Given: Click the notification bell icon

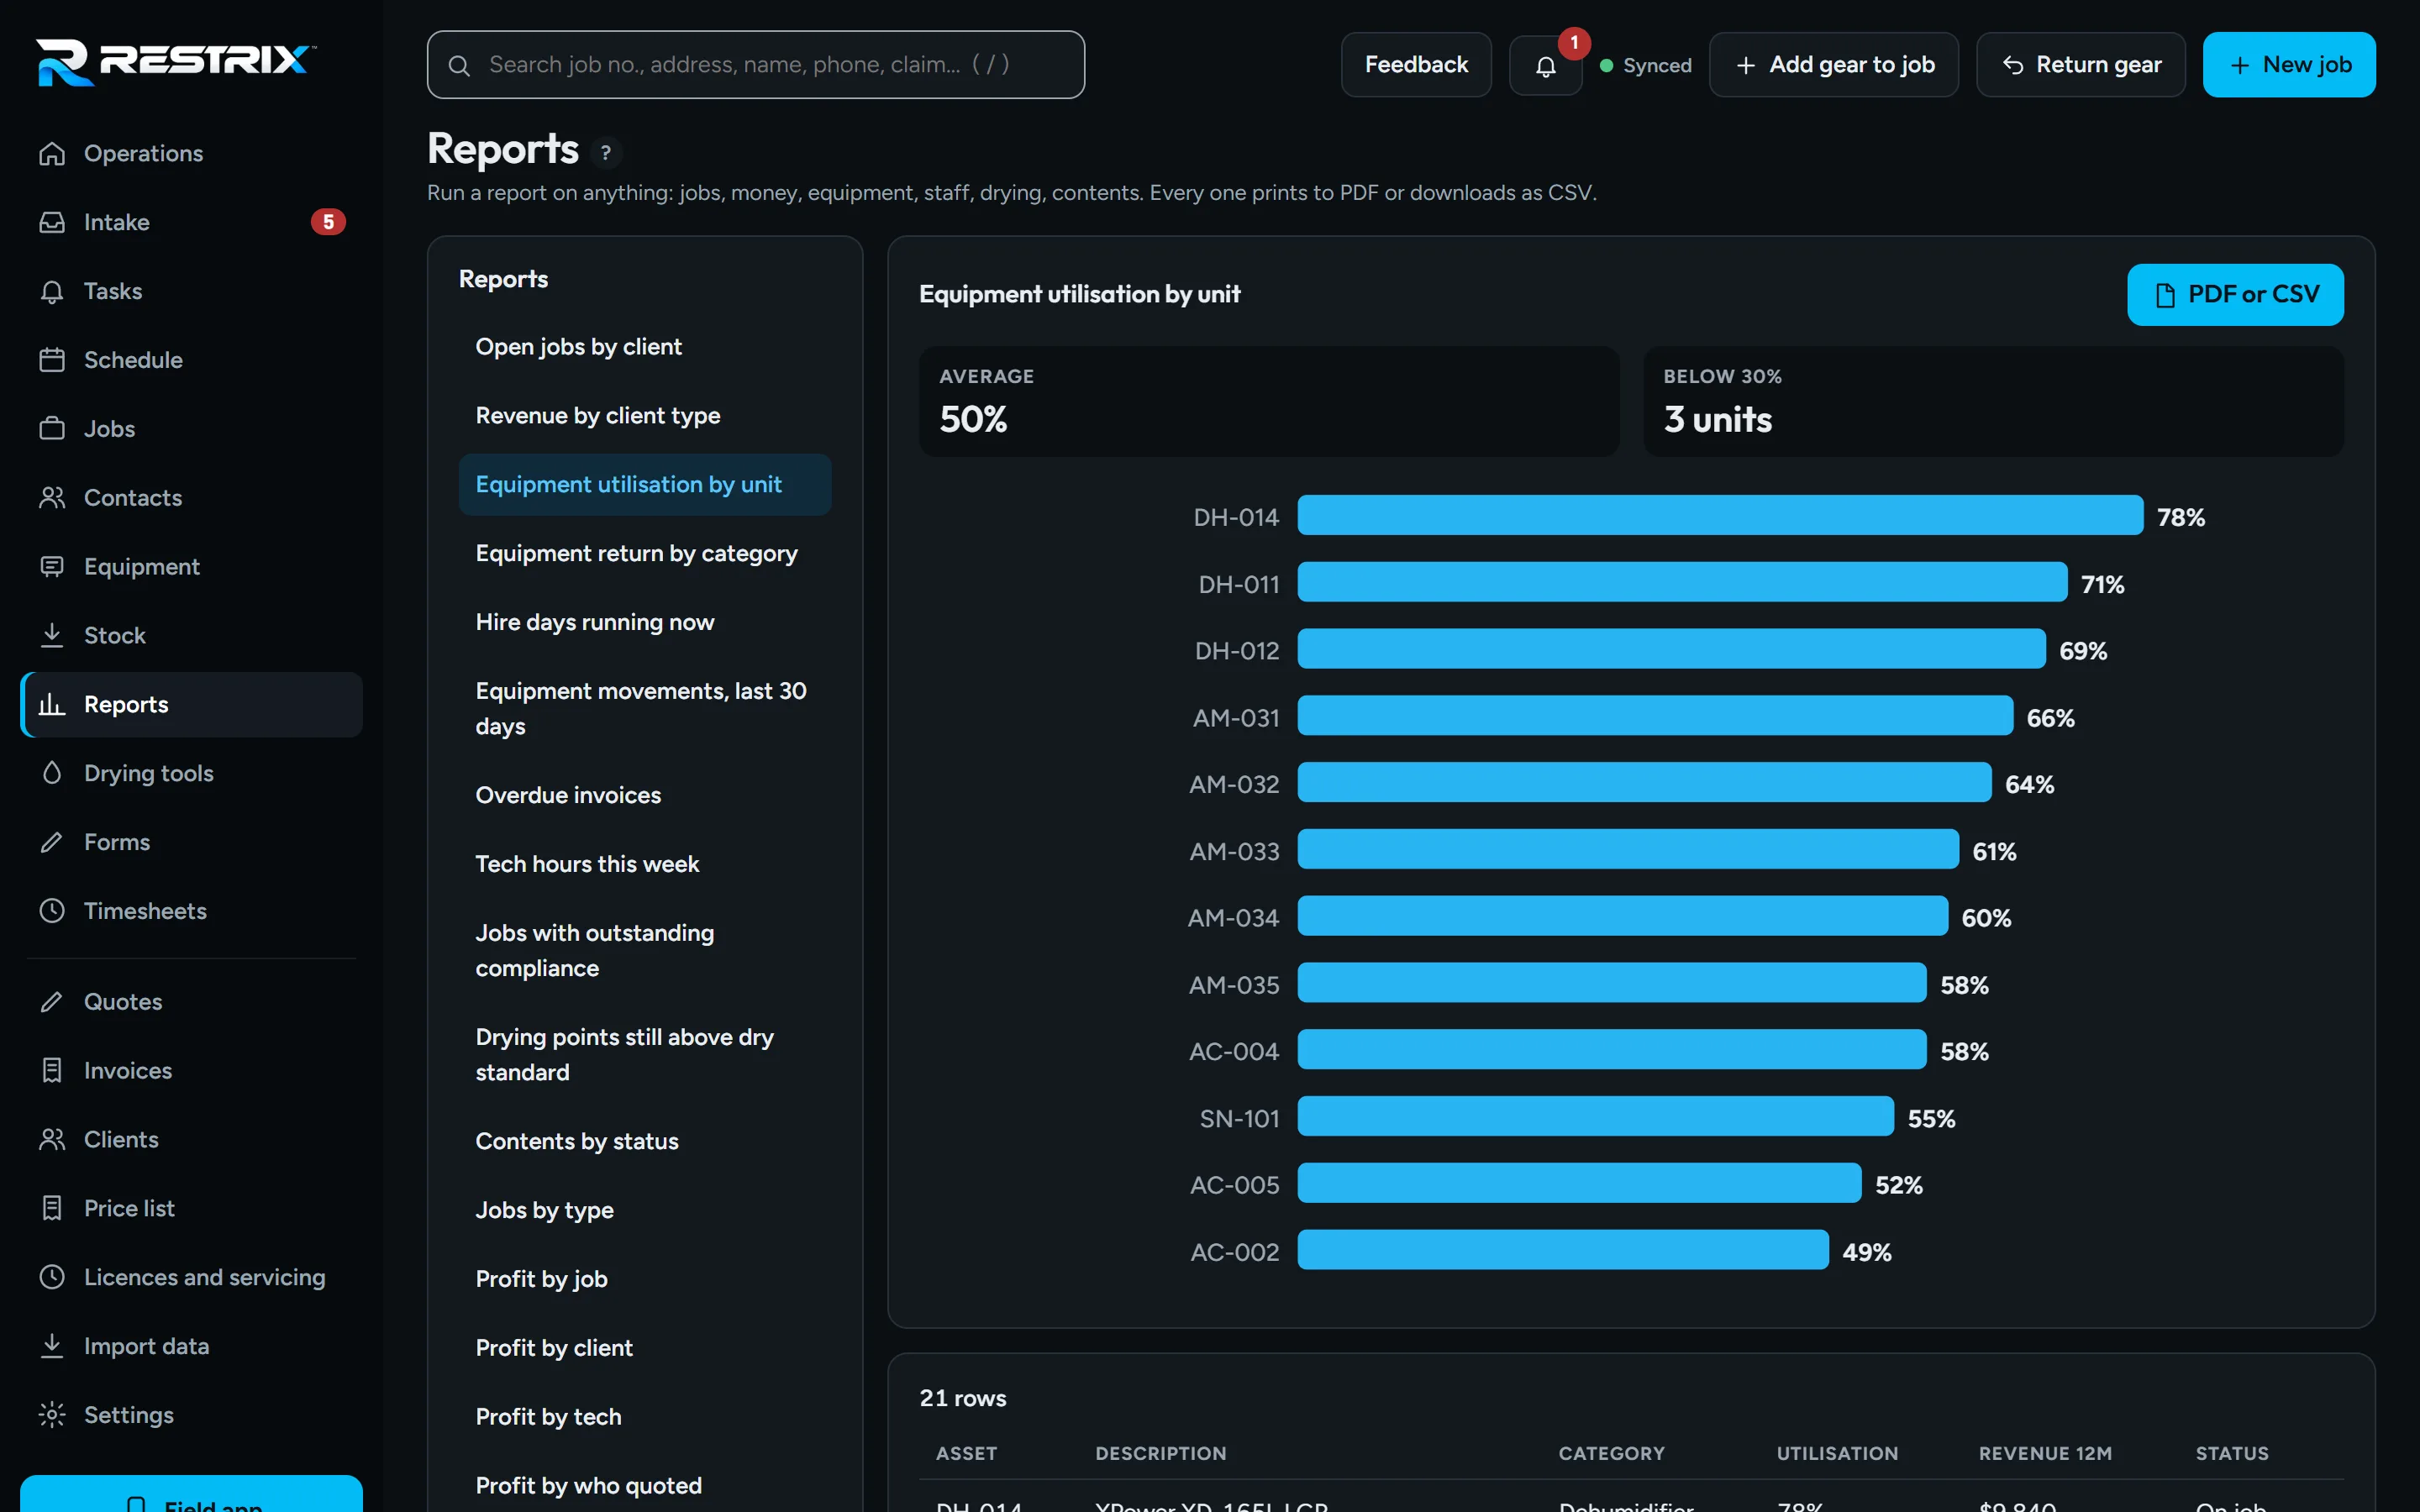Looking at the screenshot, I should click(1545, 65).
